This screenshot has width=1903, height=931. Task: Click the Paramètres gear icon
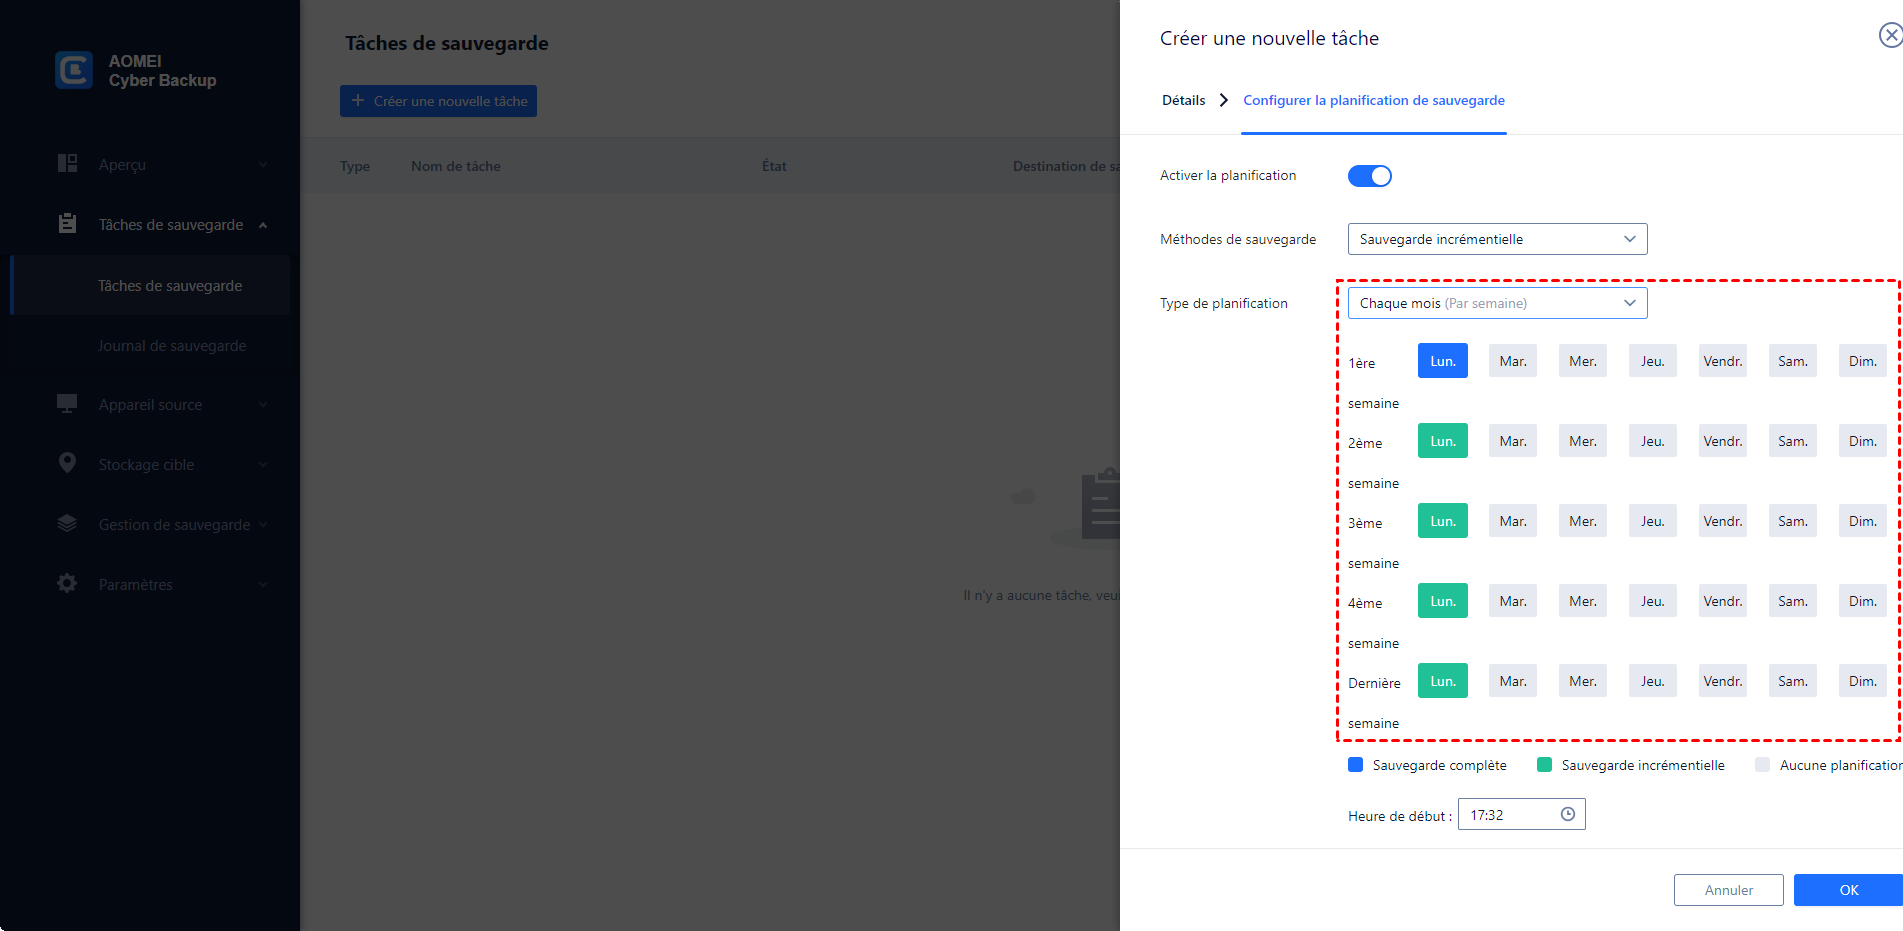pos(67,584)
